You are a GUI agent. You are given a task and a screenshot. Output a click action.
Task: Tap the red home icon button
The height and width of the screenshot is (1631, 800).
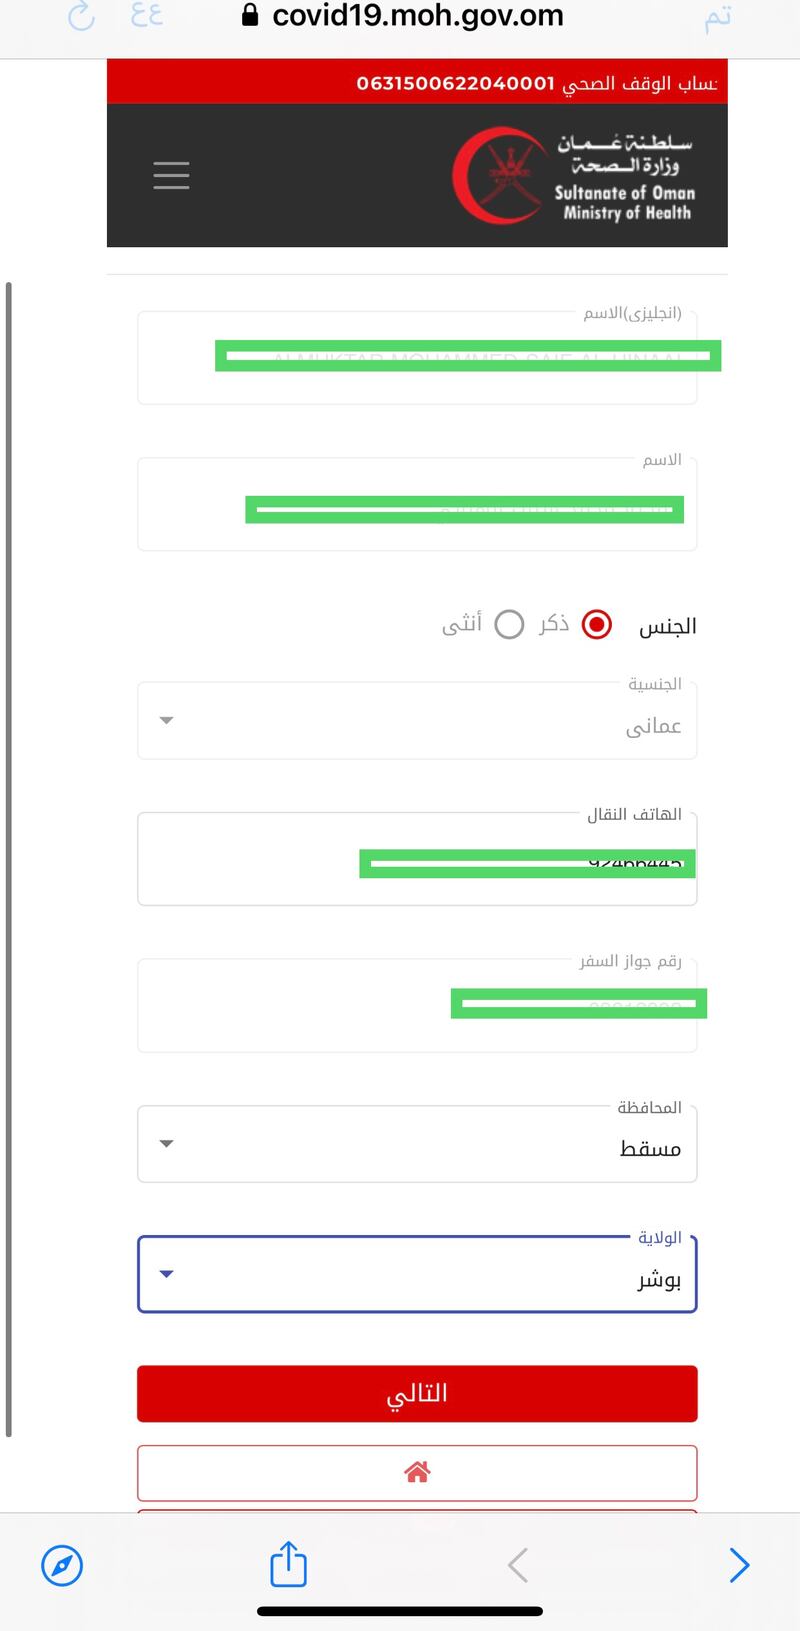coord(417,1472)
